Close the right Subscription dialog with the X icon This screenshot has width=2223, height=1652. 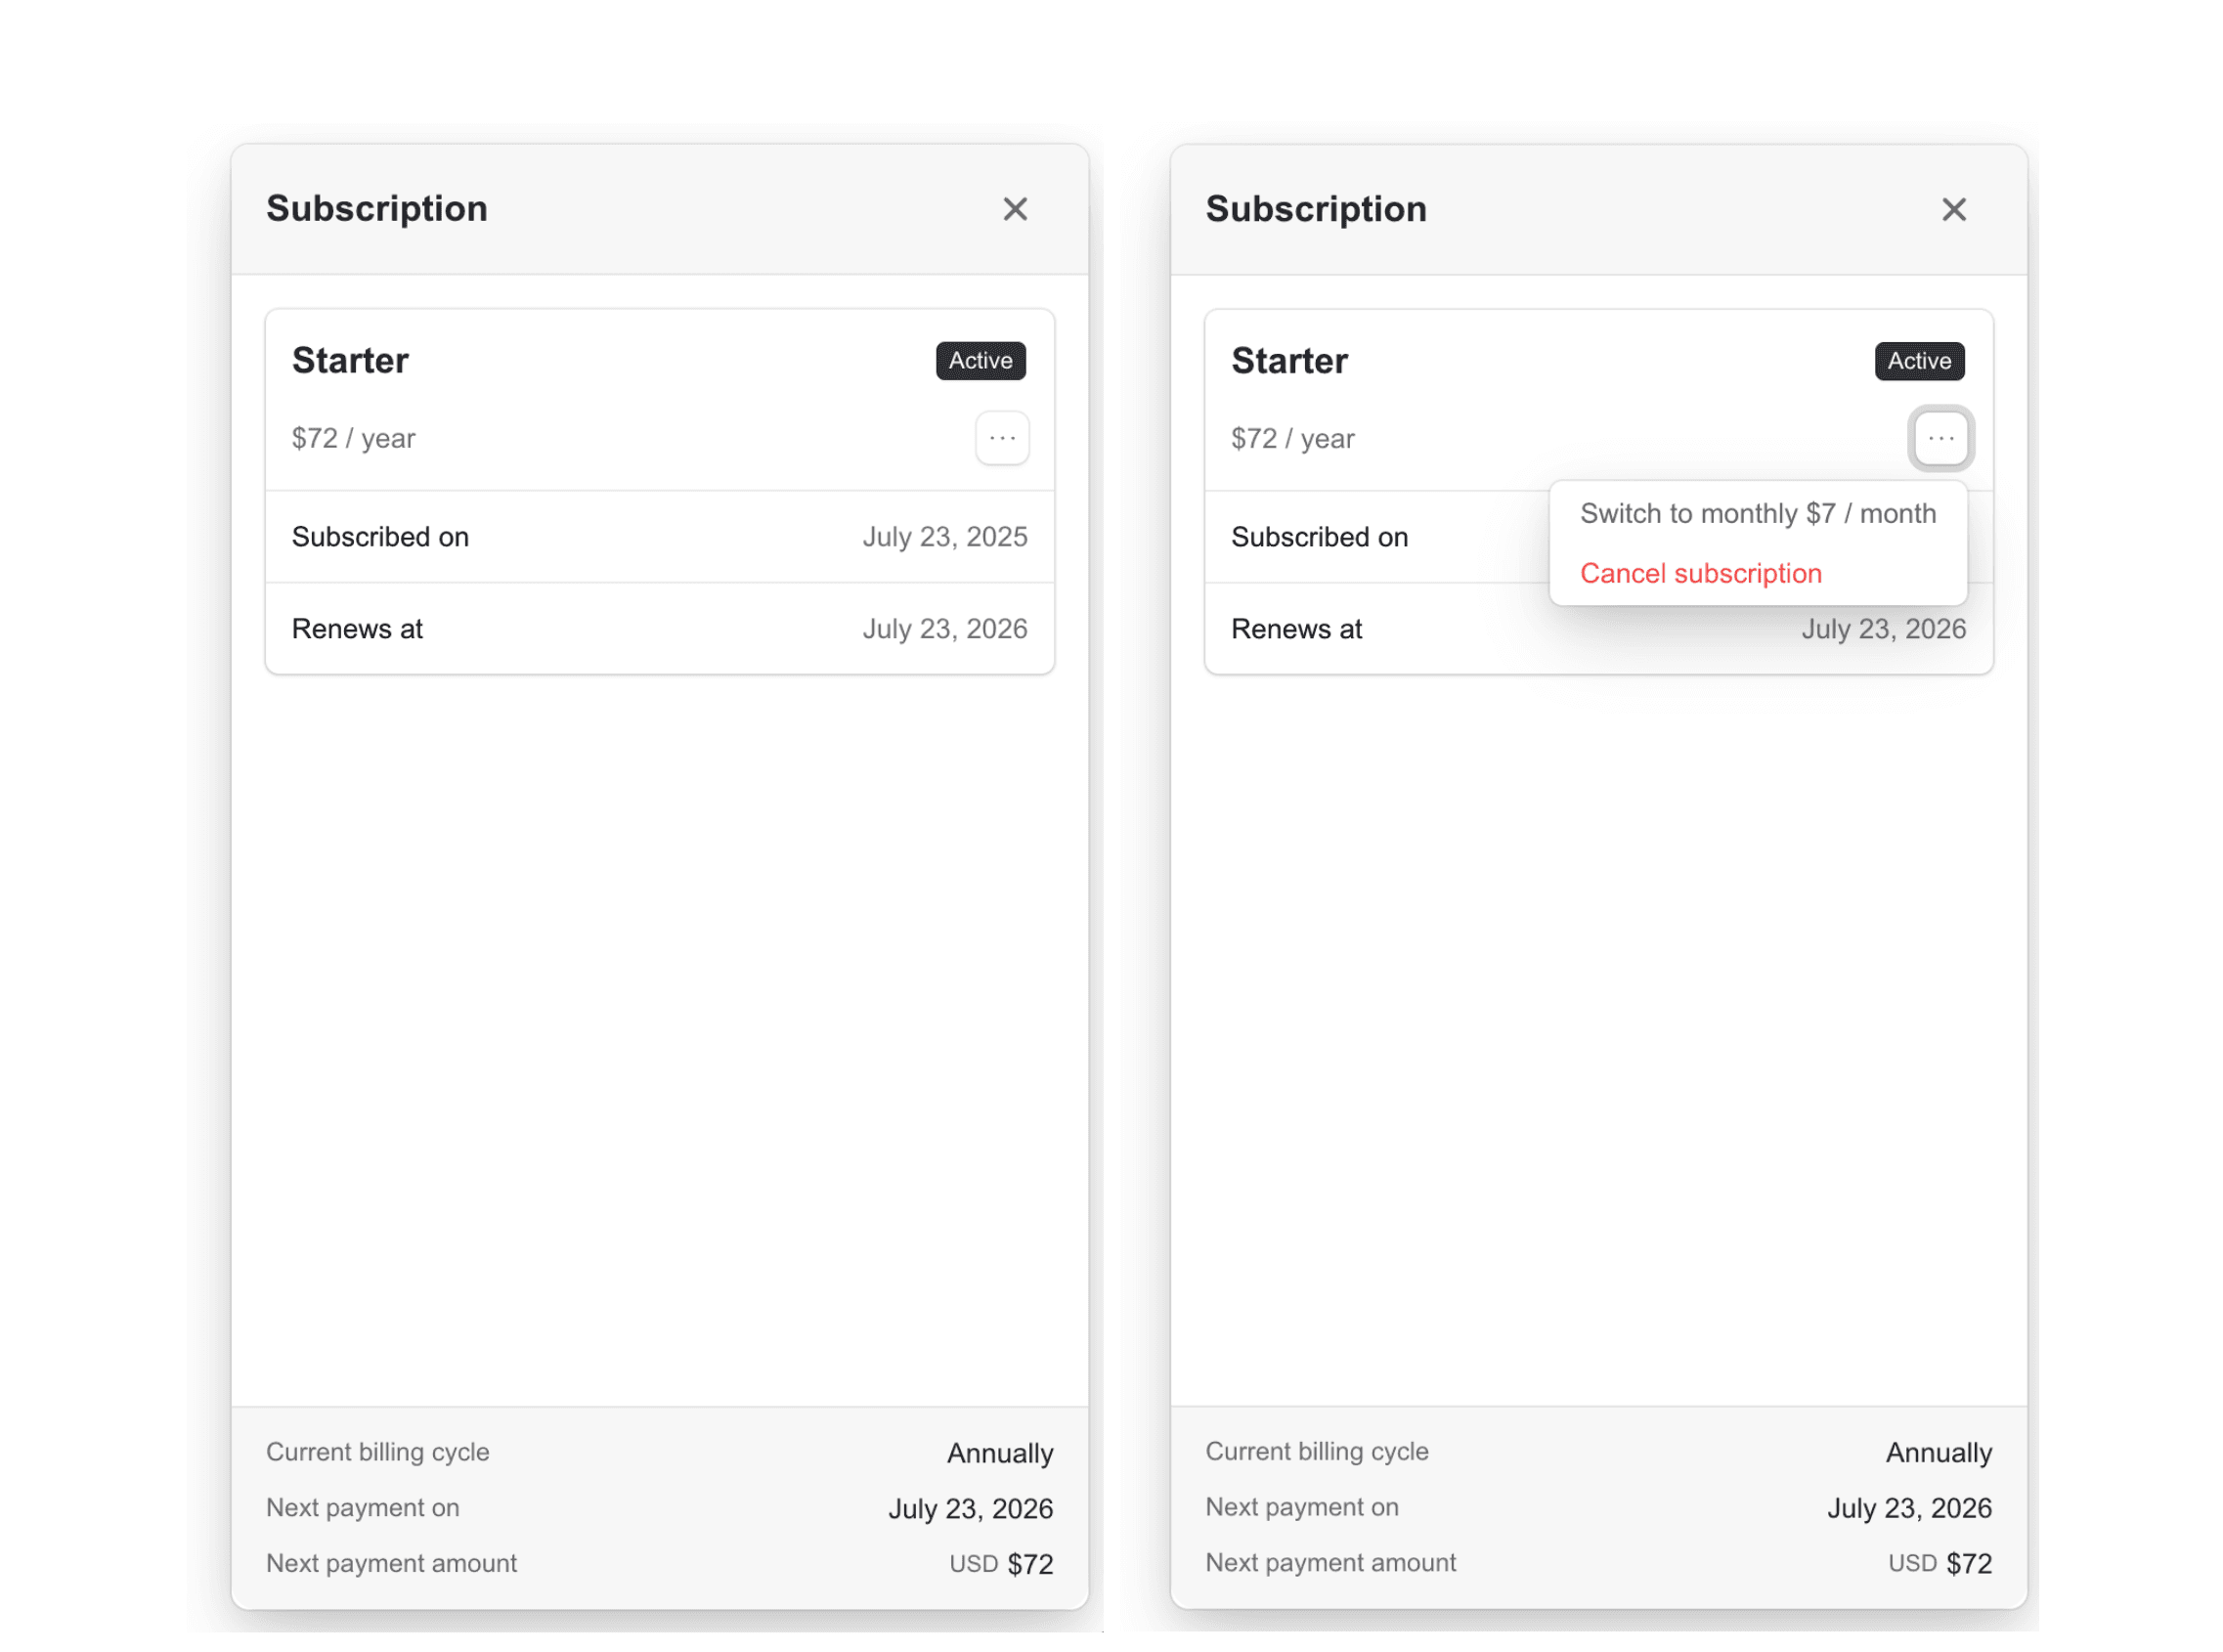(1953, 208)
